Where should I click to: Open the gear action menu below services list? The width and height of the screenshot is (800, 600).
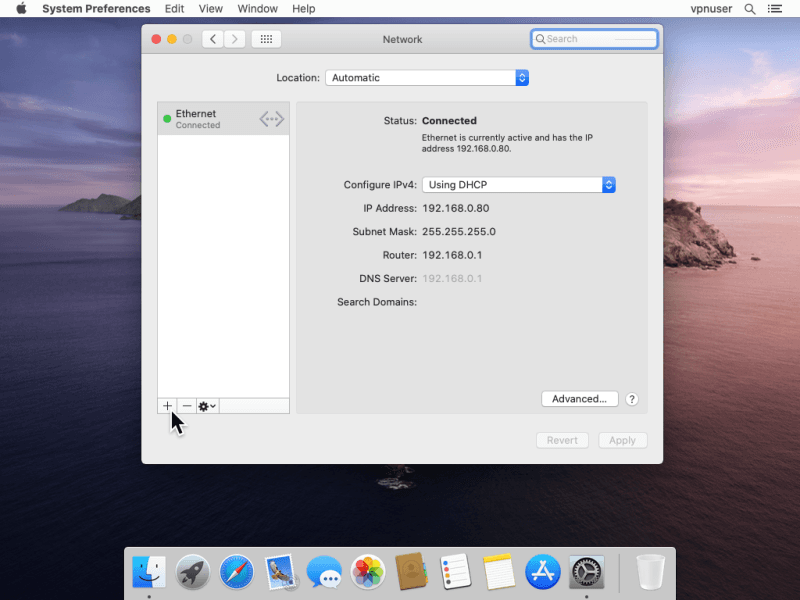point(207,406)
